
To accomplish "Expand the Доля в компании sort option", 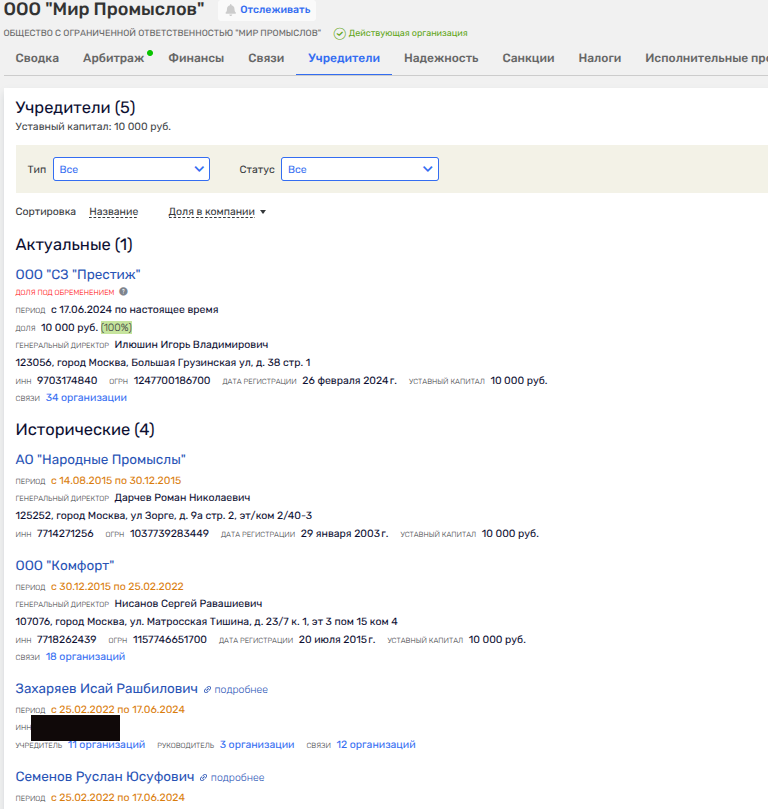I will pyautogui.click(x=217, y=212).
